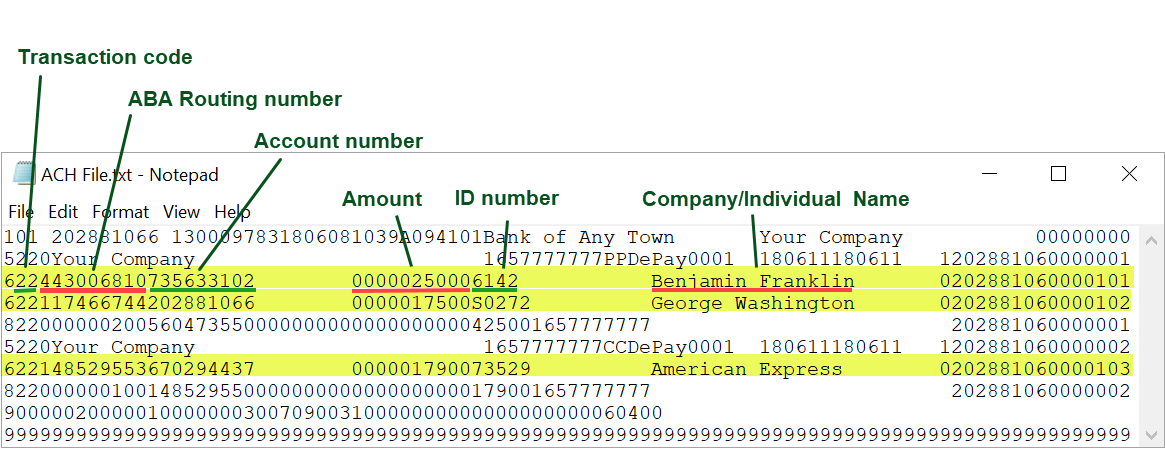Open the Format menu
The height and width of the screenshot is (461, 1165).
click(x=120, y=212)
